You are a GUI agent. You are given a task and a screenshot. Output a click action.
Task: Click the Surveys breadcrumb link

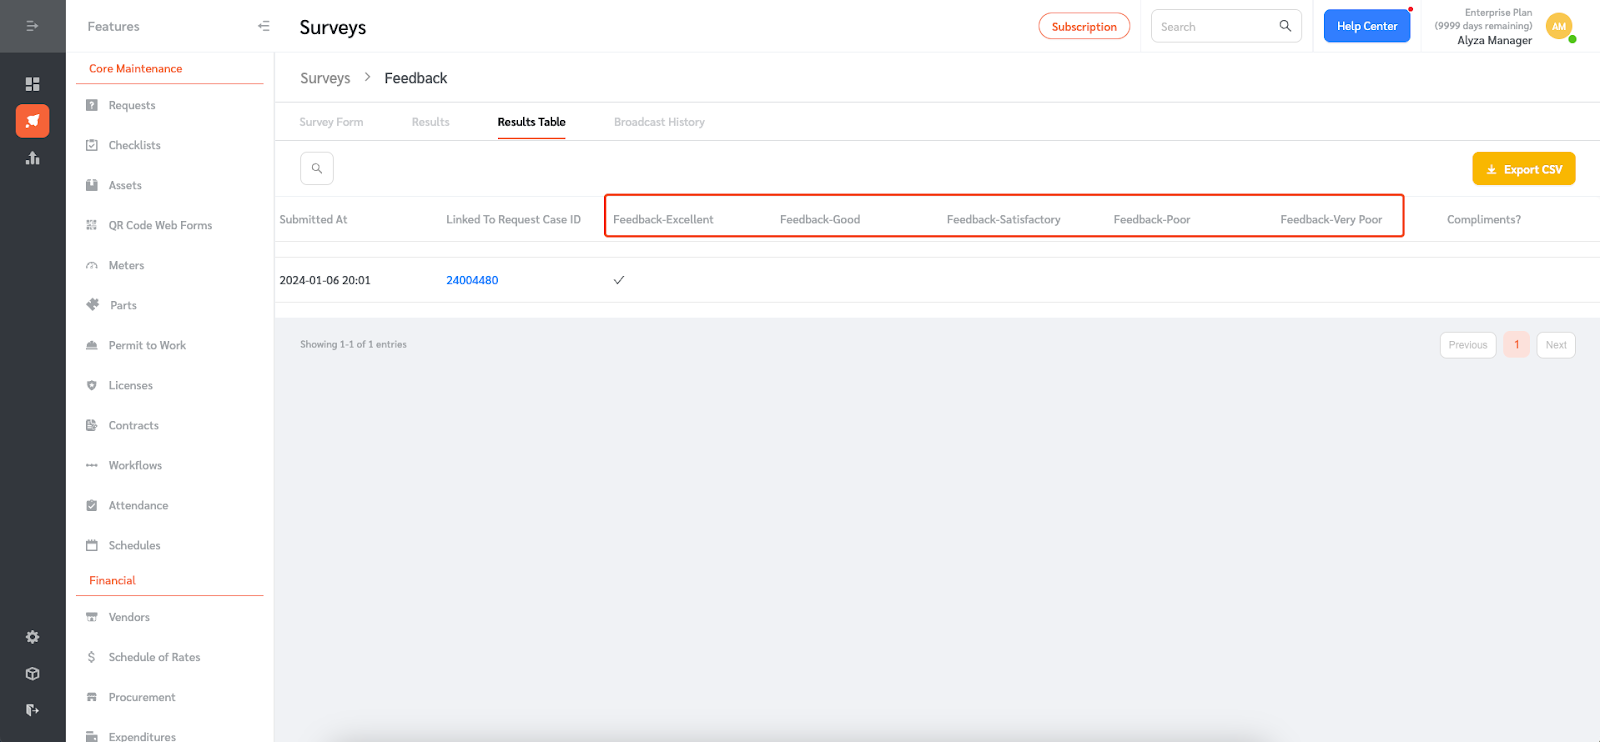coord(325,78)
